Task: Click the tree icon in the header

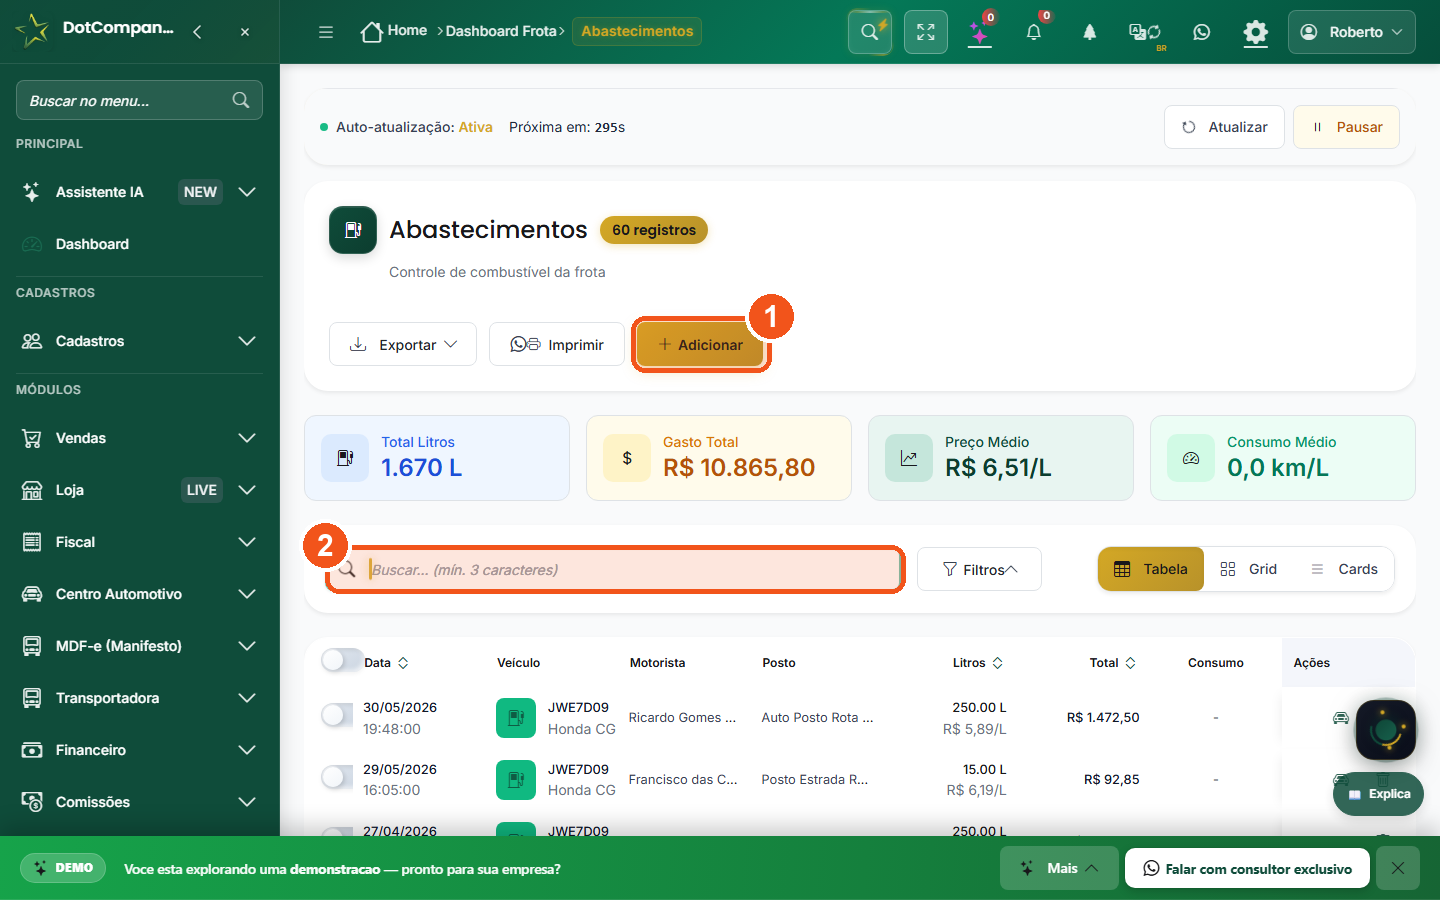Action: (x=1090, y=32)
